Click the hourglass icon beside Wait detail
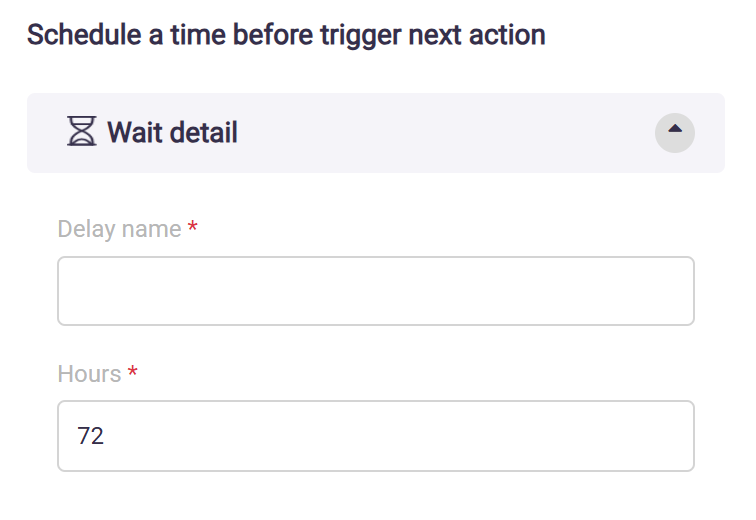 pyautogui.click(x=81, y=131)
